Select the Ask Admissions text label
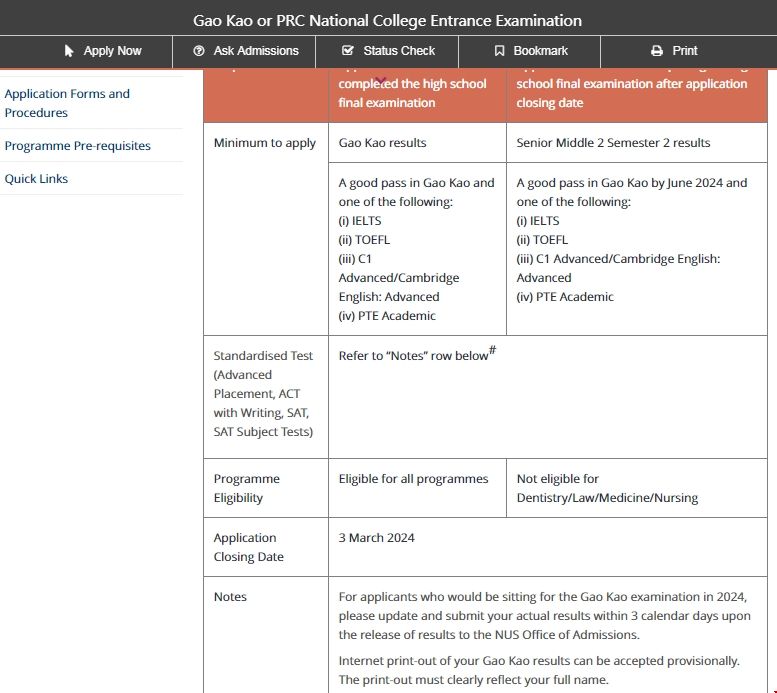The image size is (777, 693). point(256,51)
